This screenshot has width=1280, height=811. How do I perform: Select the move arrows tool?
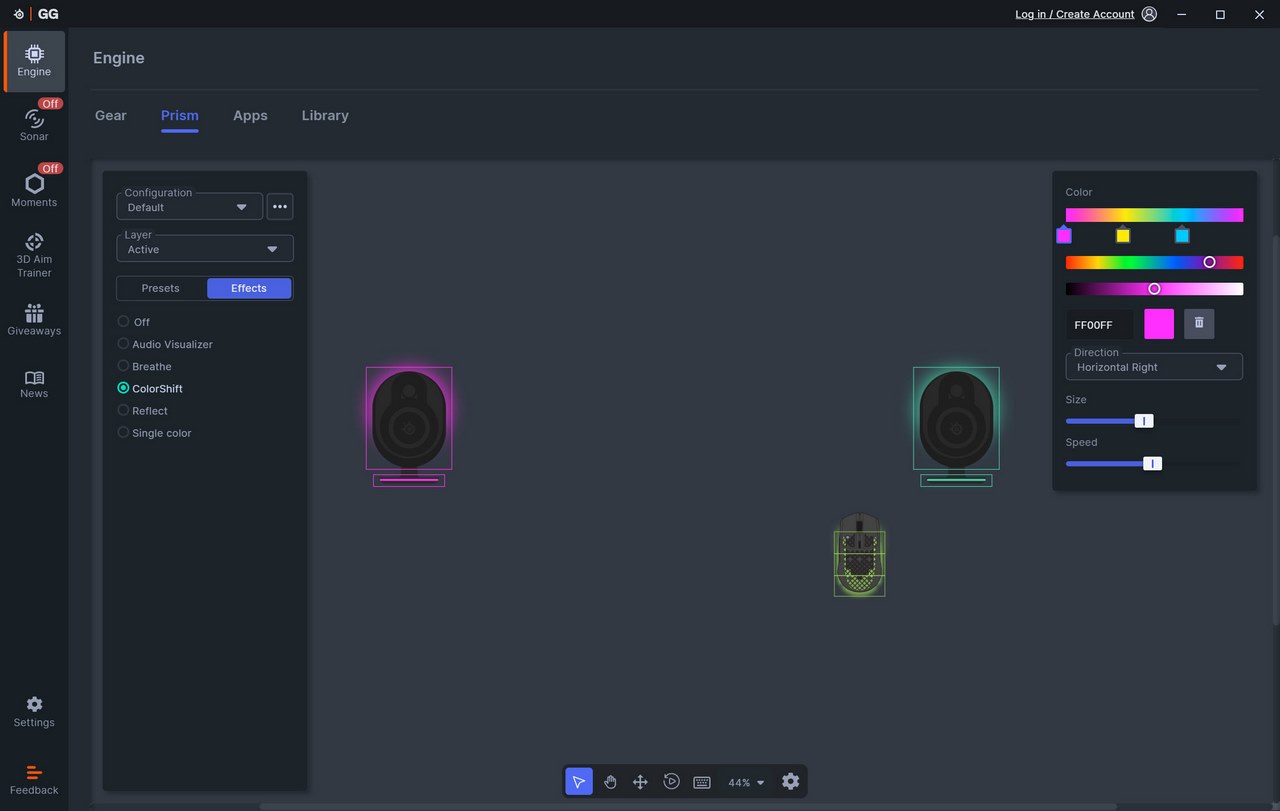[x=640, y=782]
